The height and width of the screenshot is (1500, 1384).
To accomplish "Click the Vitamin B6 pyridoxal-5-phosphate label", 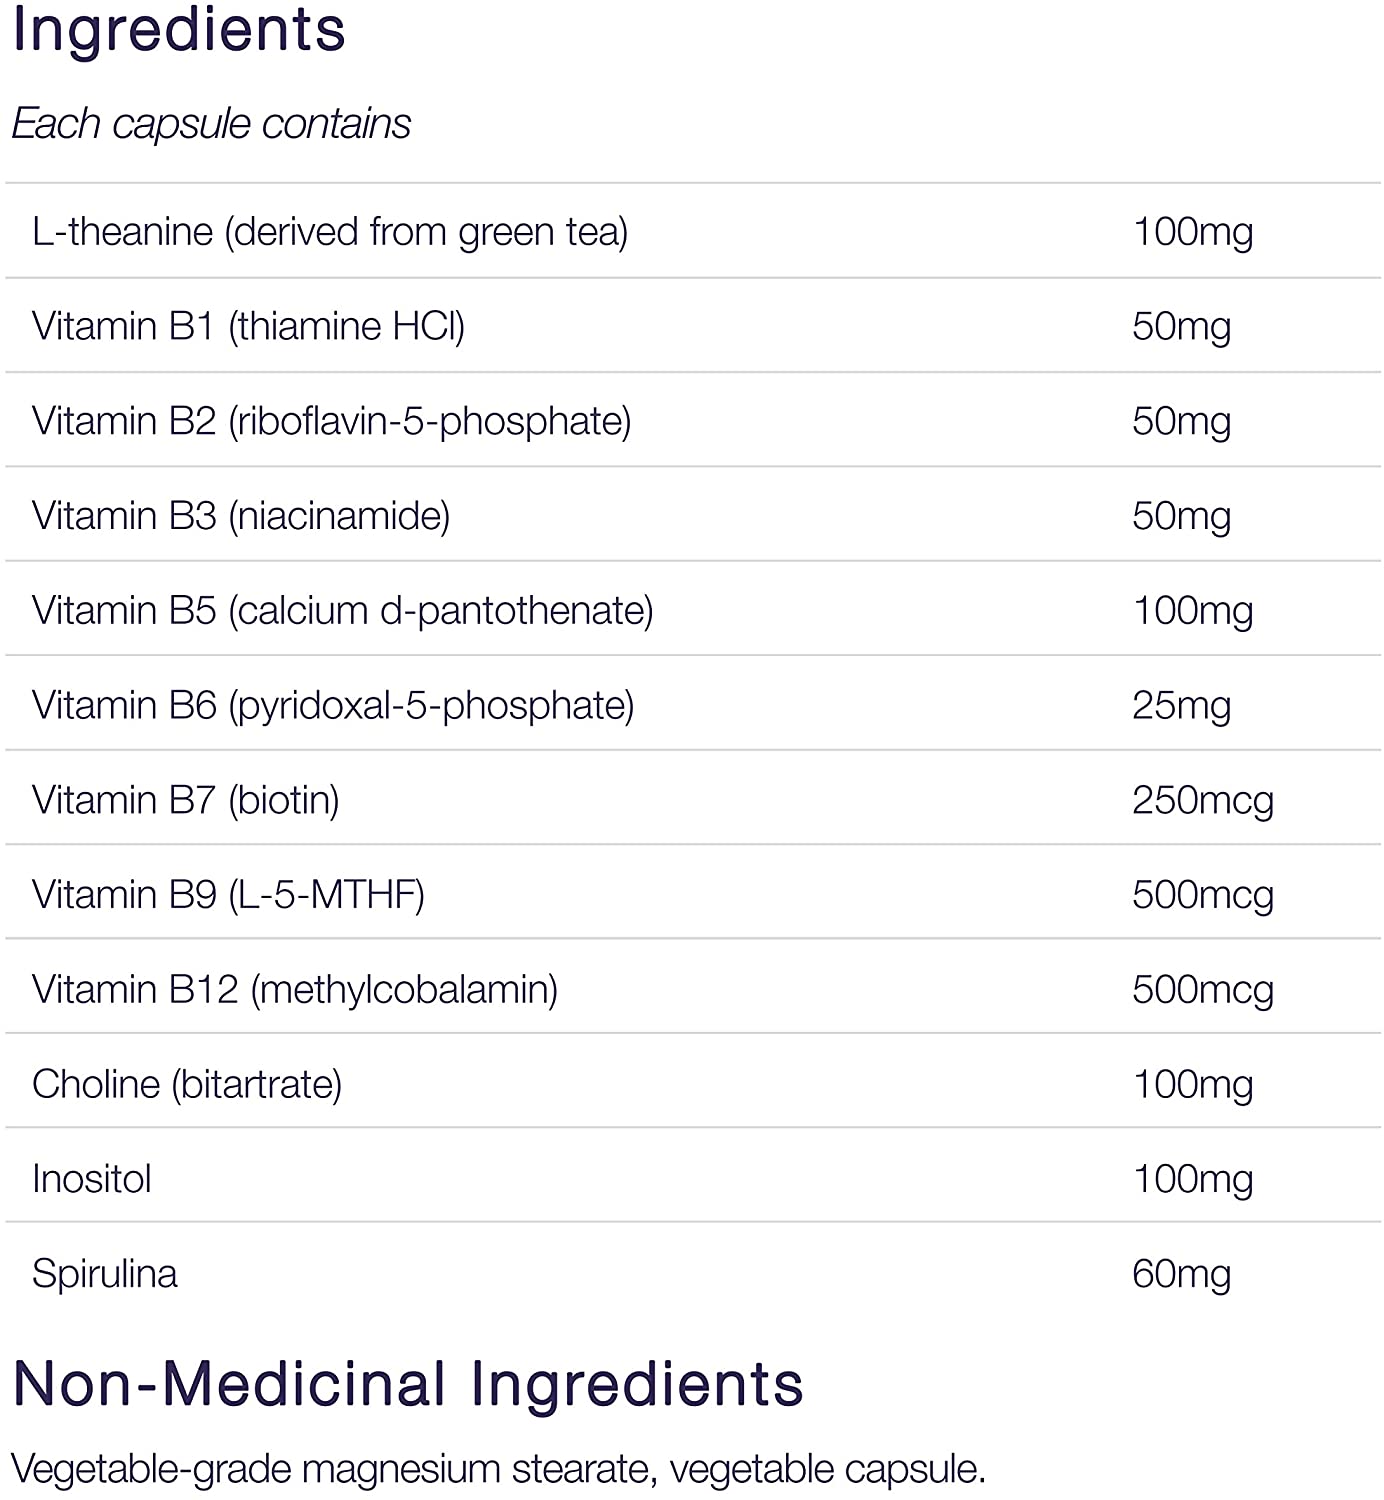I will [x=333, y=706].
